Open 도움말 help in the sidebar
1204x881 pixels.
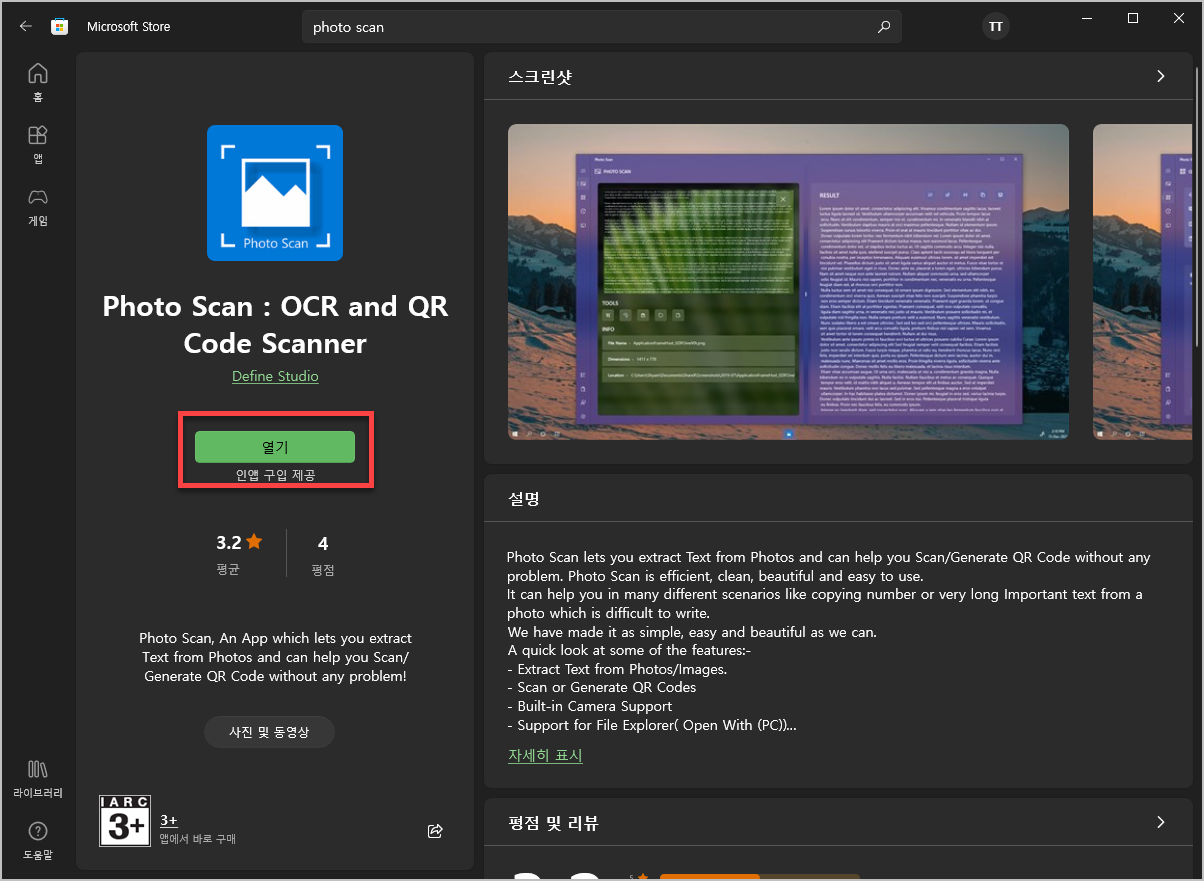click(x=38, y=842)
